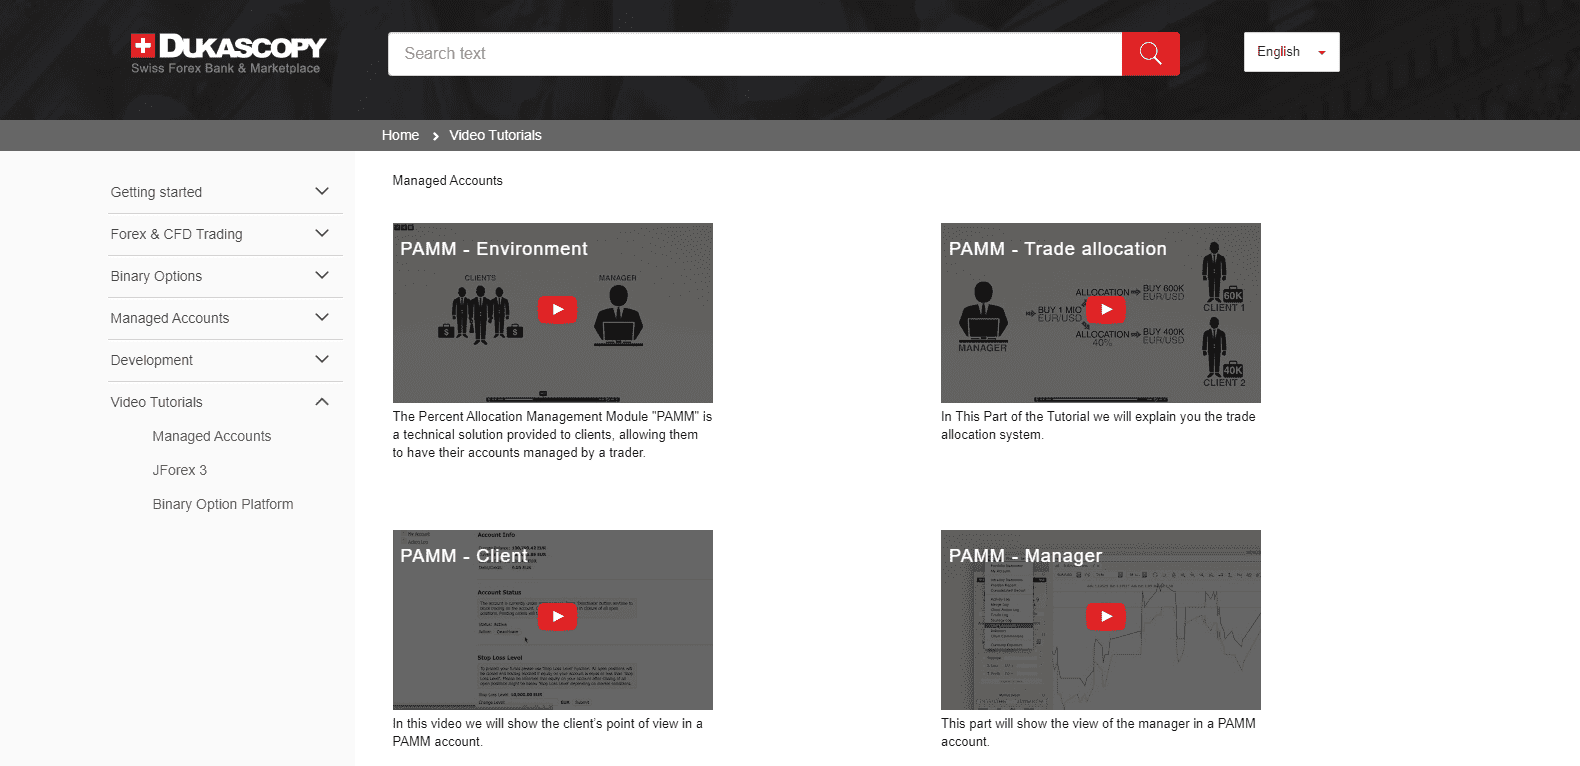Click the PAMM - Client video title
Viewport: 1580px width, 766px height.
tap(464, 556)
